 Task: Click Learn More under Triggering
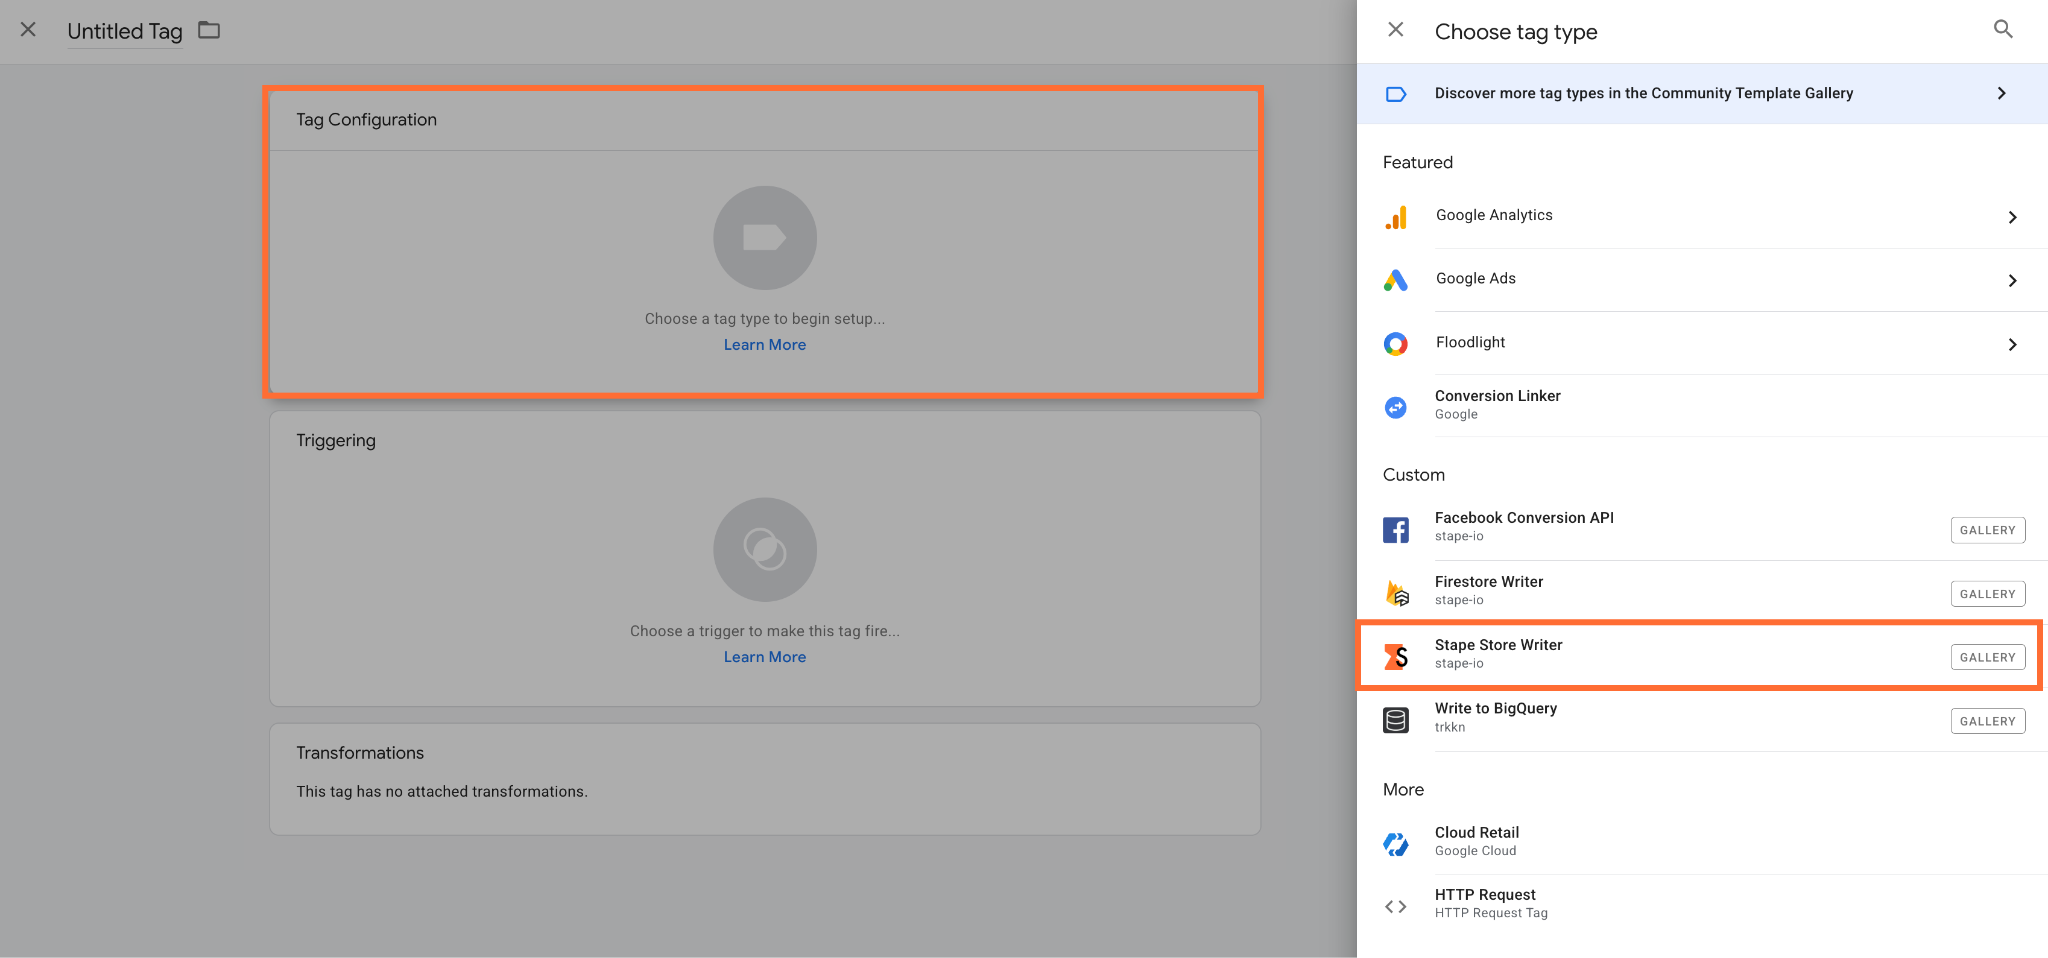[765, 657]
